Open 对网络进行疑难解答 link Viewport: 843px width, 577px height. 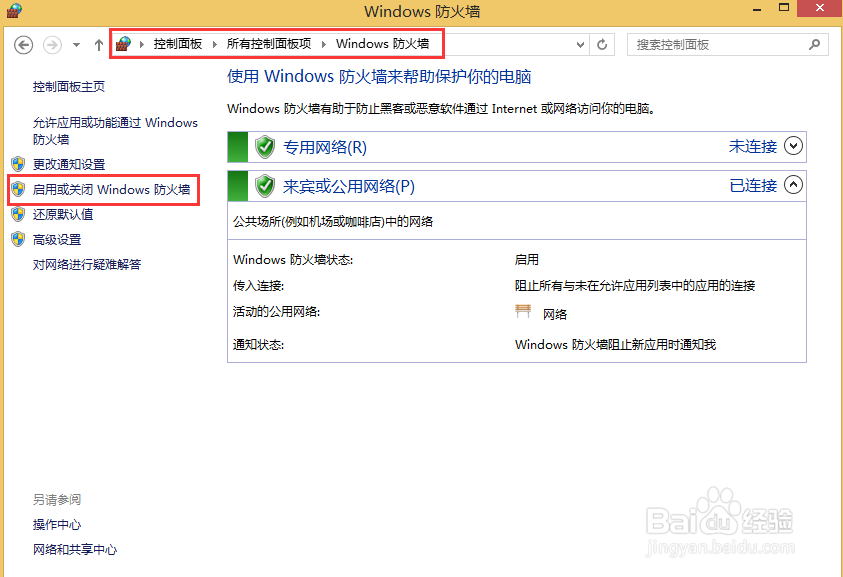pos(87,265)
